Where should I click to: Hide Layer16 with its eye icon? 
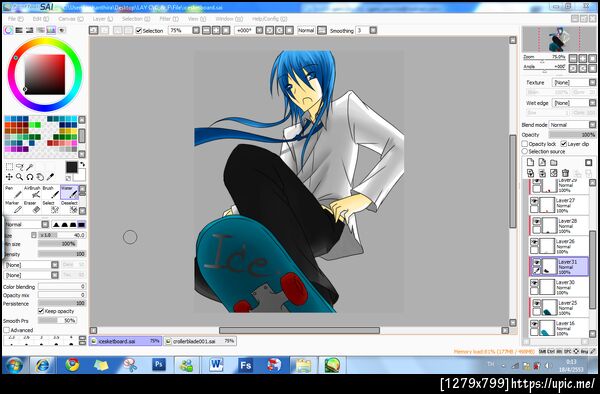coord(534,324)
